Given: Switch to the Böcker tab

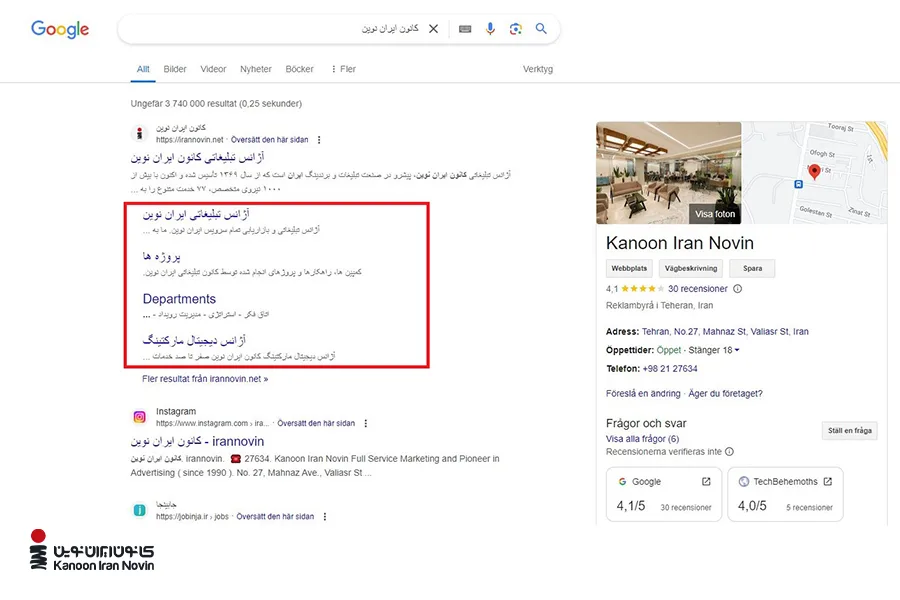Looking at the screenshot, I should pos(300,69).
